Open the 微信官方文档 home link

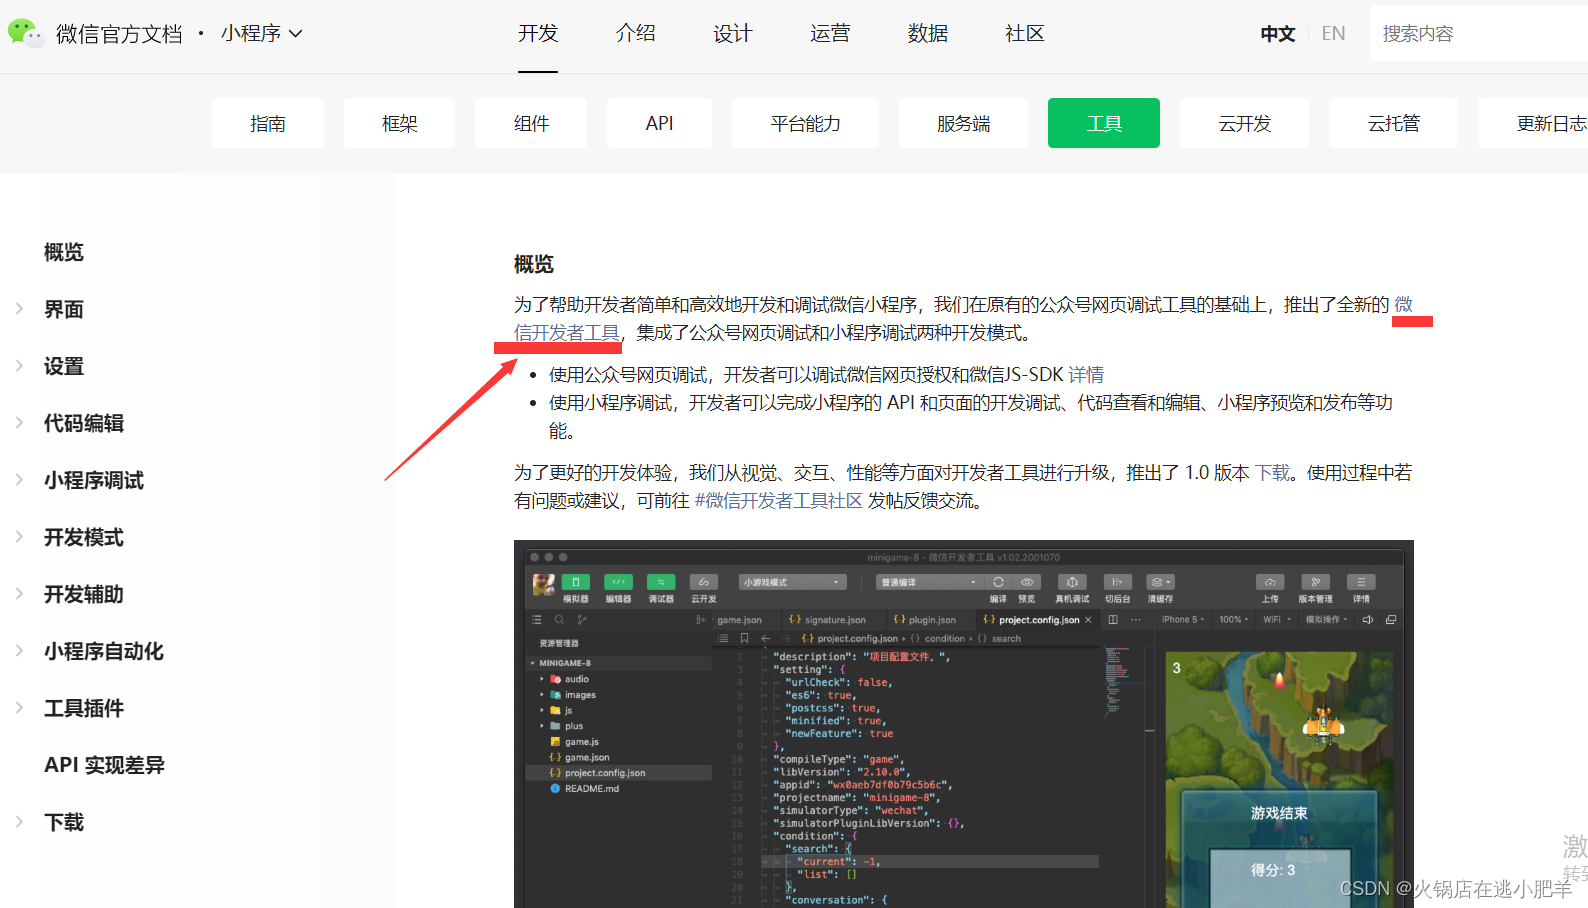pos(119,34)
